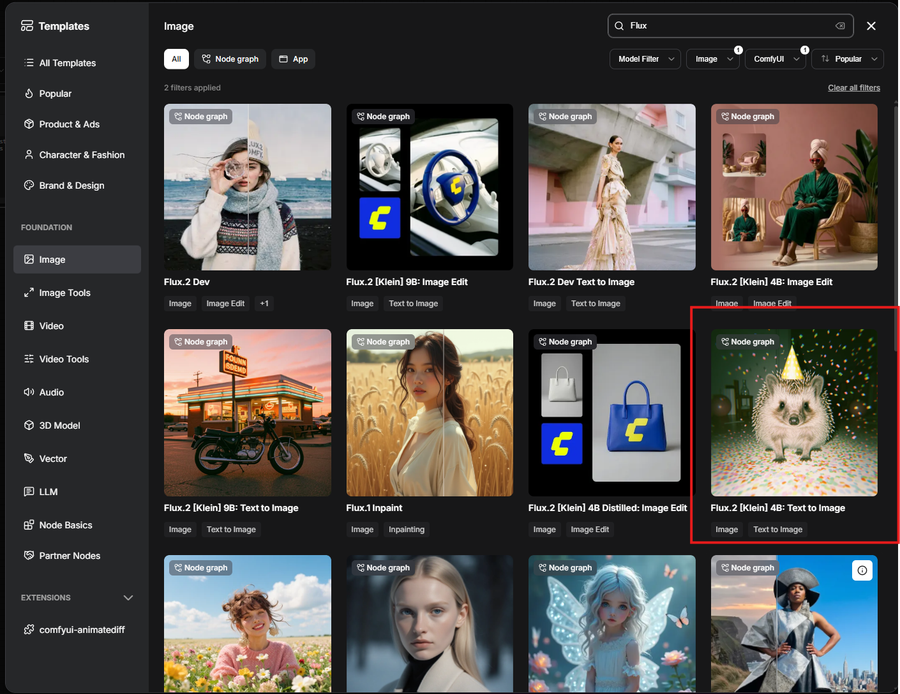Switch to the All filter tab
900x694 pixels.
click(176, 59)
